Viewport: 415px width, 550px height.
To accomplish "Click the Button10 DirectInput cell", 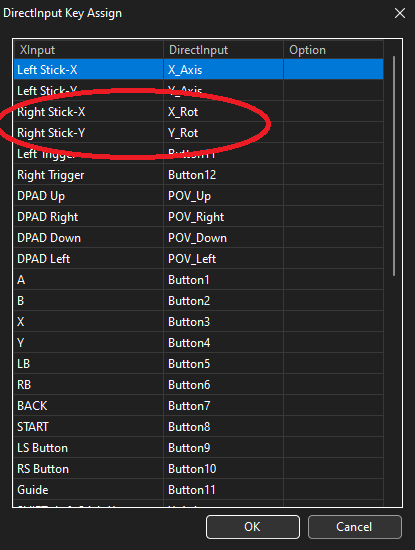I will click(223, 469).
